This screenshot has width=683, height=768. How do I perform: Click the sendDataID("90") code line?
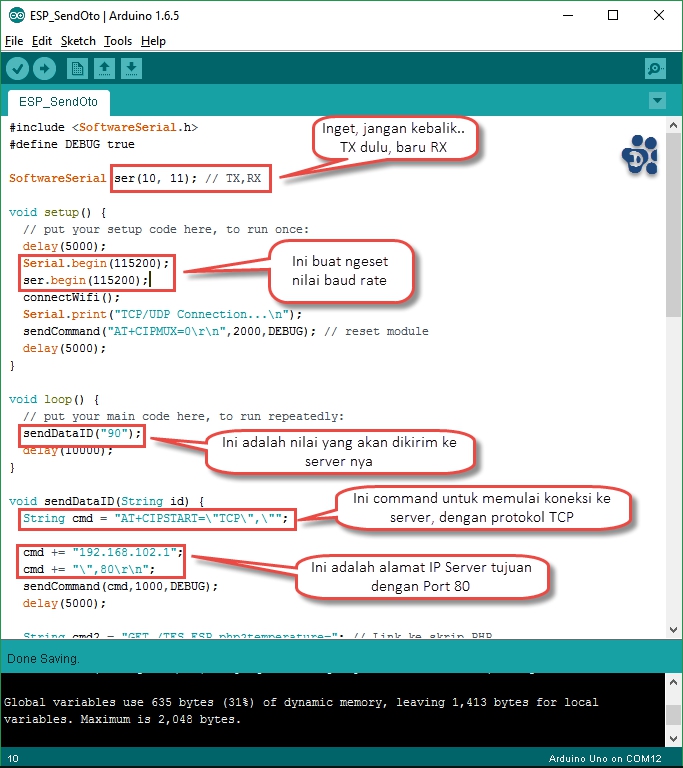83,434
